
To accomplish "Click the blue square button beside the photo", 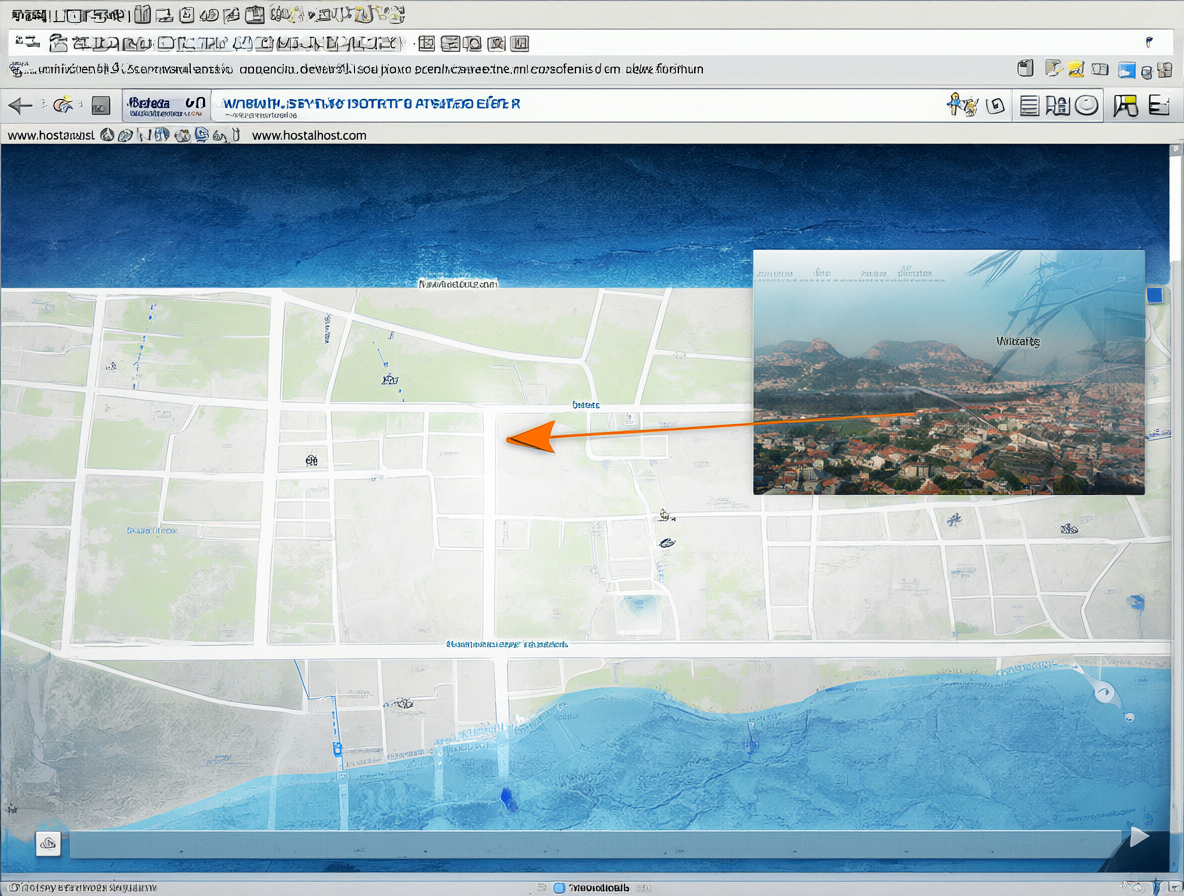I will [1155, 295].
